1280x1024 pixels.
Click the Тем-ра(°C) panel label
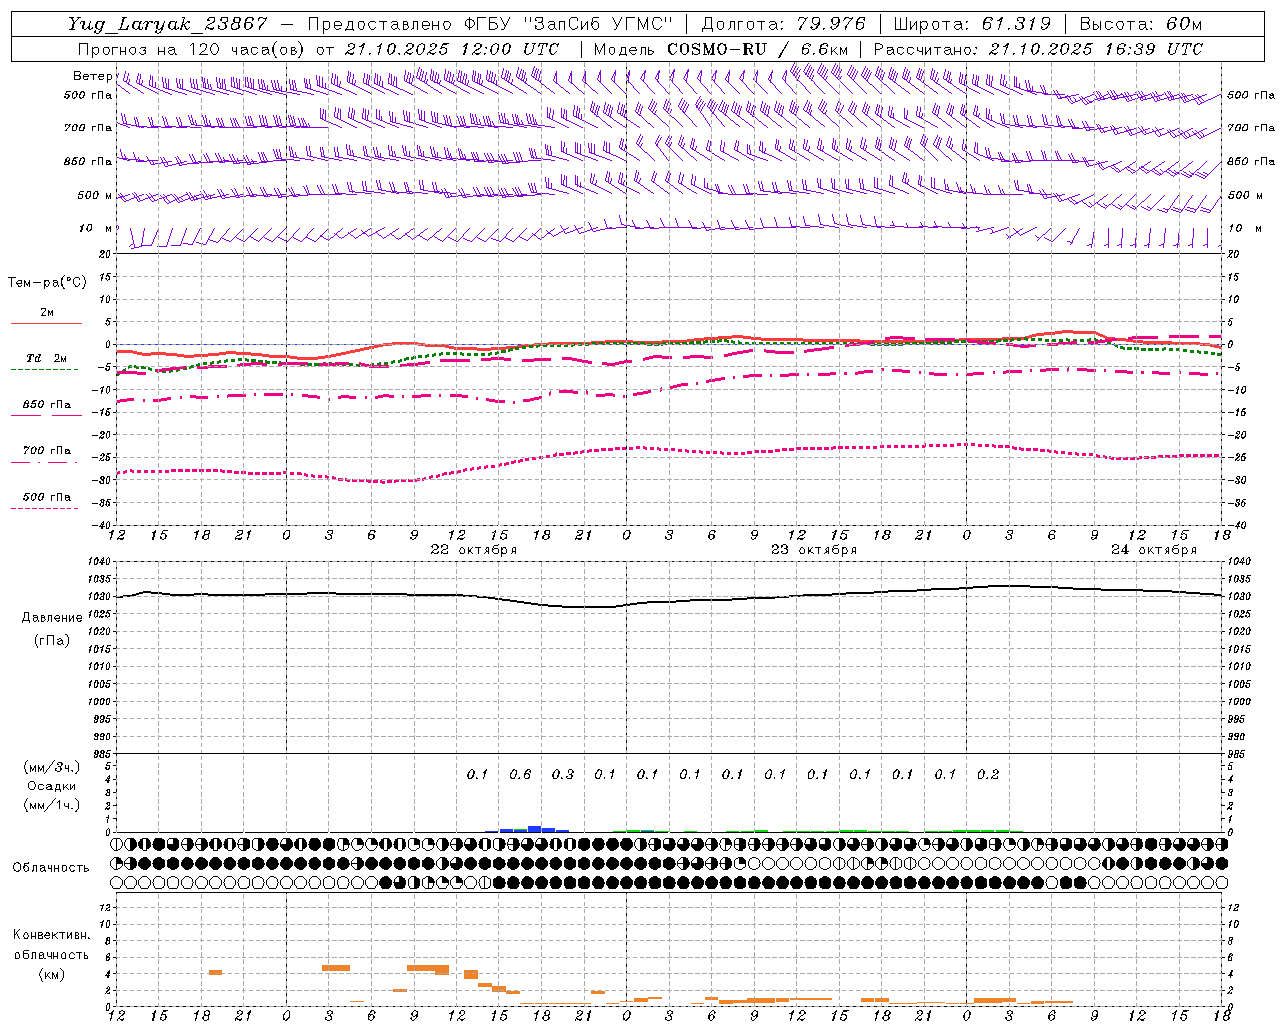47,283
